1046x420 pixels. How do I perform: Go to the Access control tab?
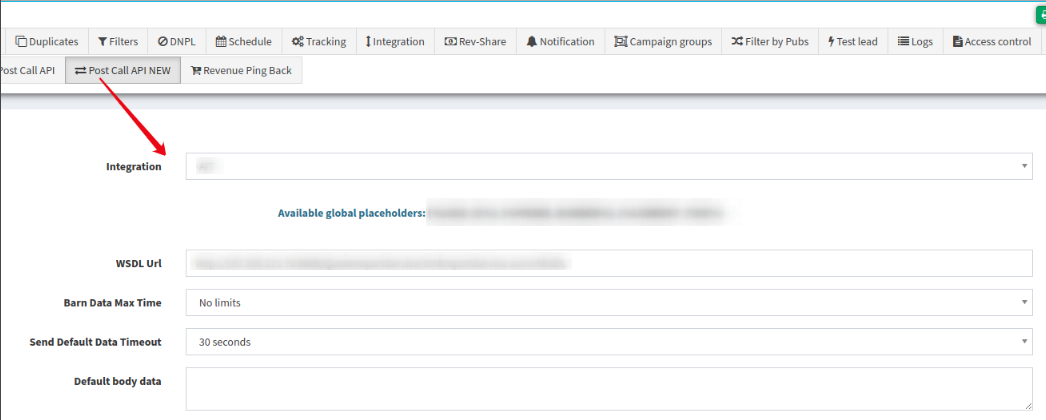point(992,42)
